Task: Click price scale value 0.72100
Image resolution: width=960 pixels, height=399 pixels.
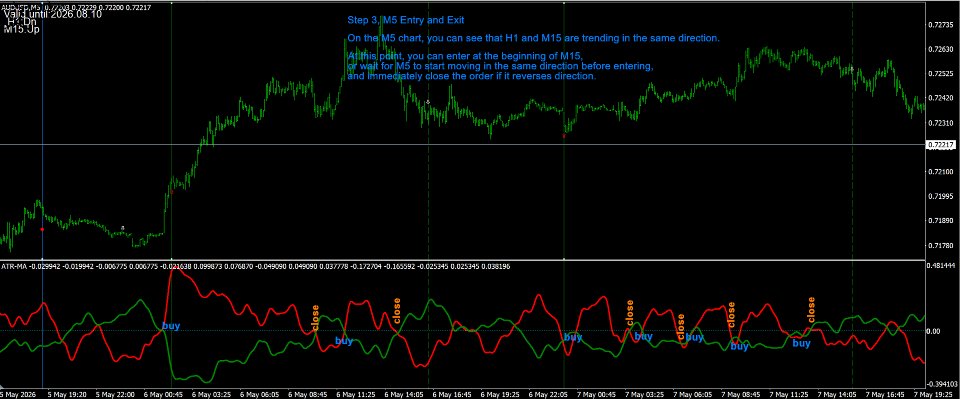Action: (940, 173)
